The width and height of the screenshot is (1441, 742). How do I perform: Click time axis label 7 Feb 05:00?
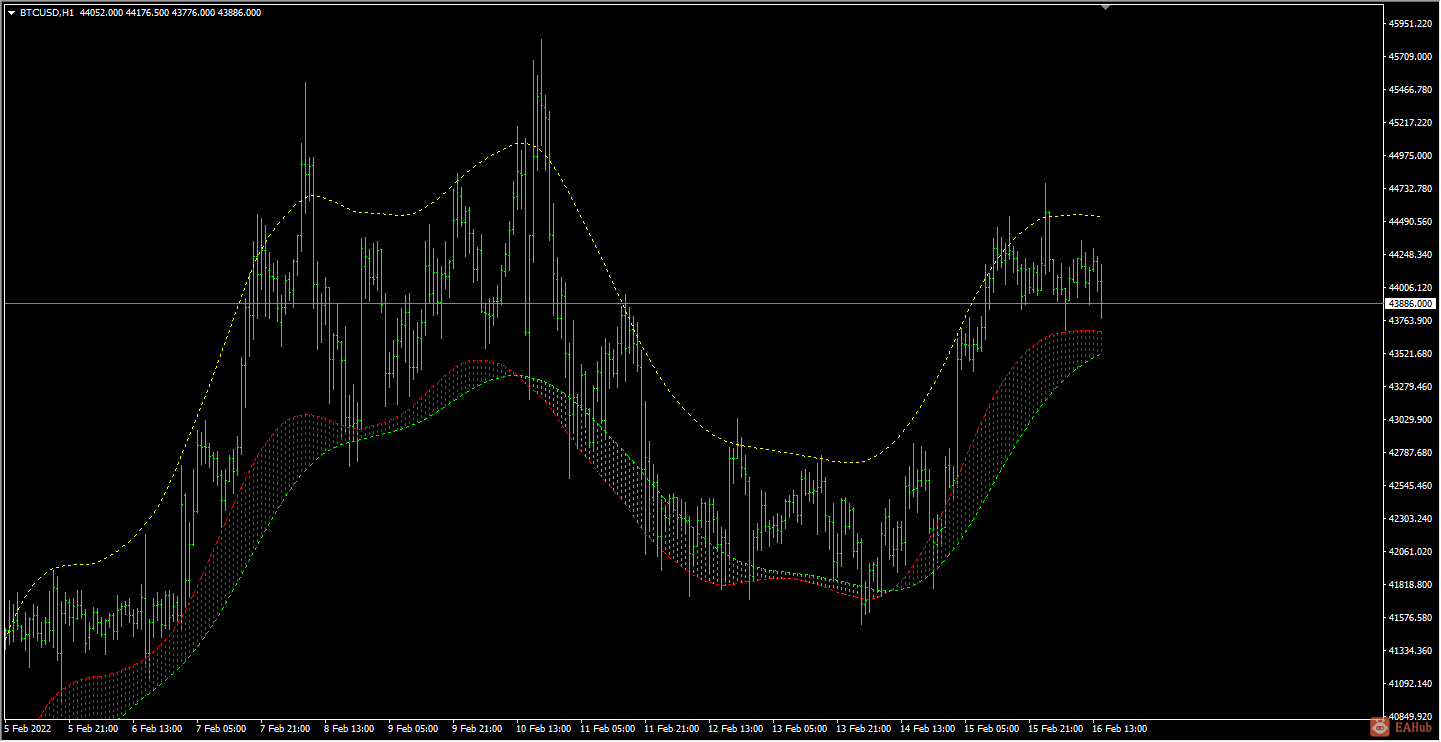221,729
